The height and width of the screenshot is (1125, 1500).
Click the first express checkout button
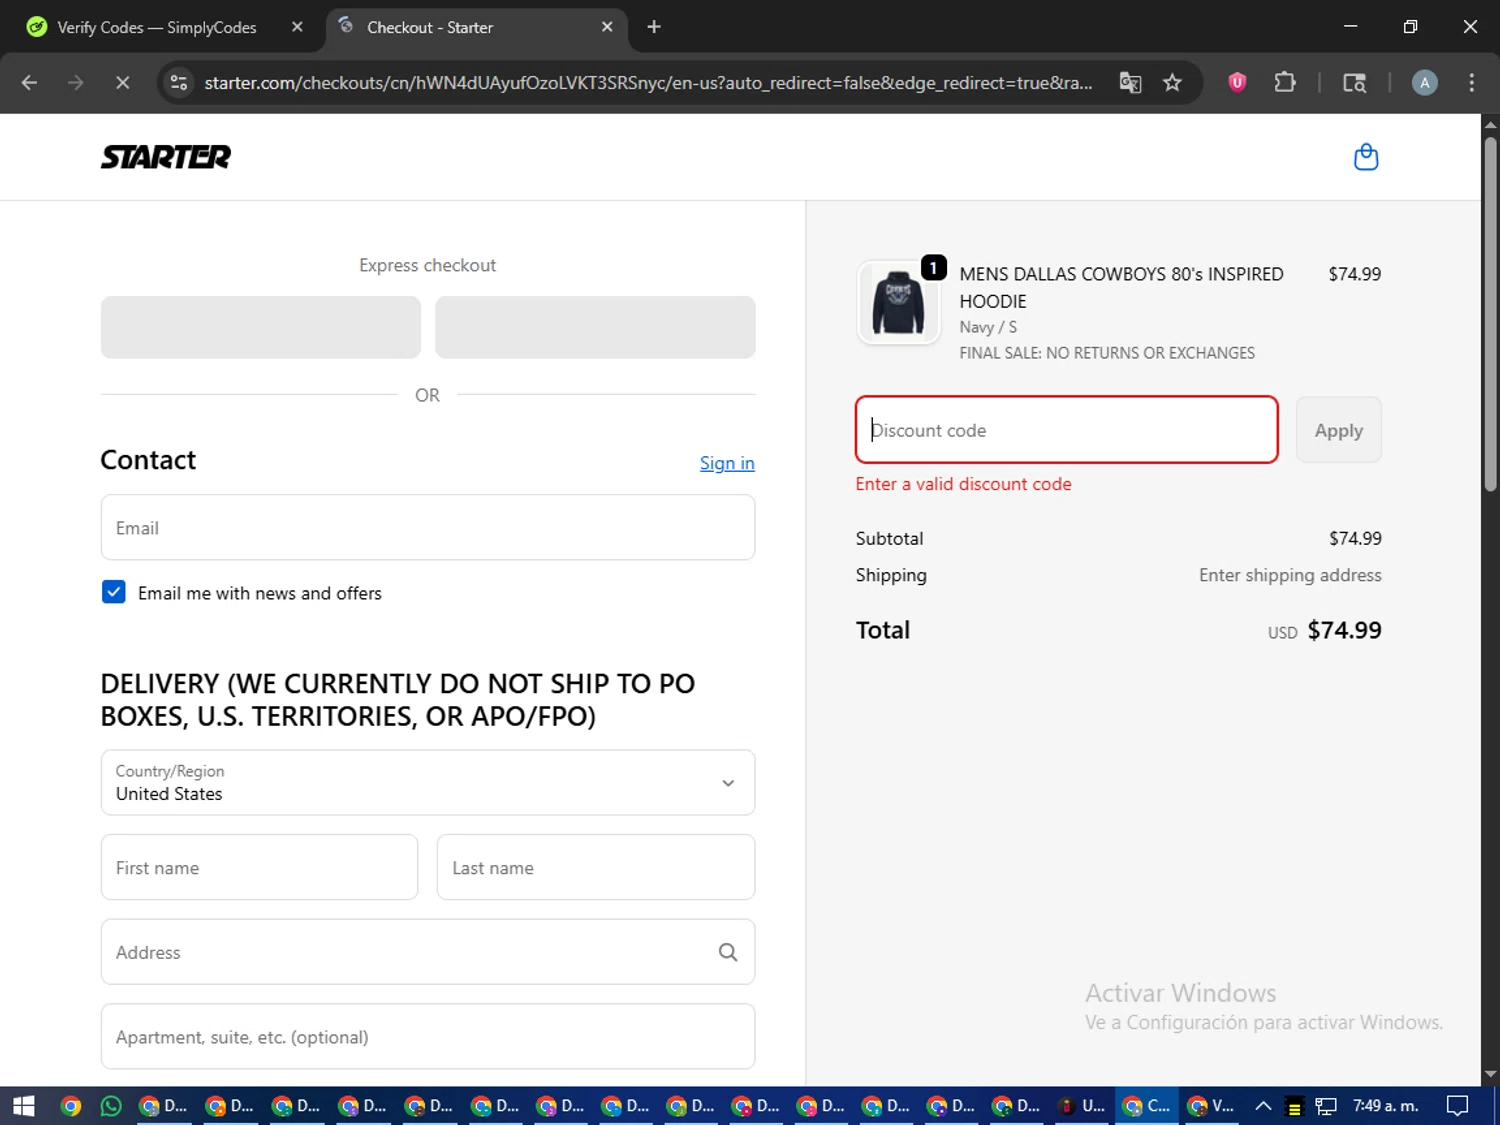(261, 327)
